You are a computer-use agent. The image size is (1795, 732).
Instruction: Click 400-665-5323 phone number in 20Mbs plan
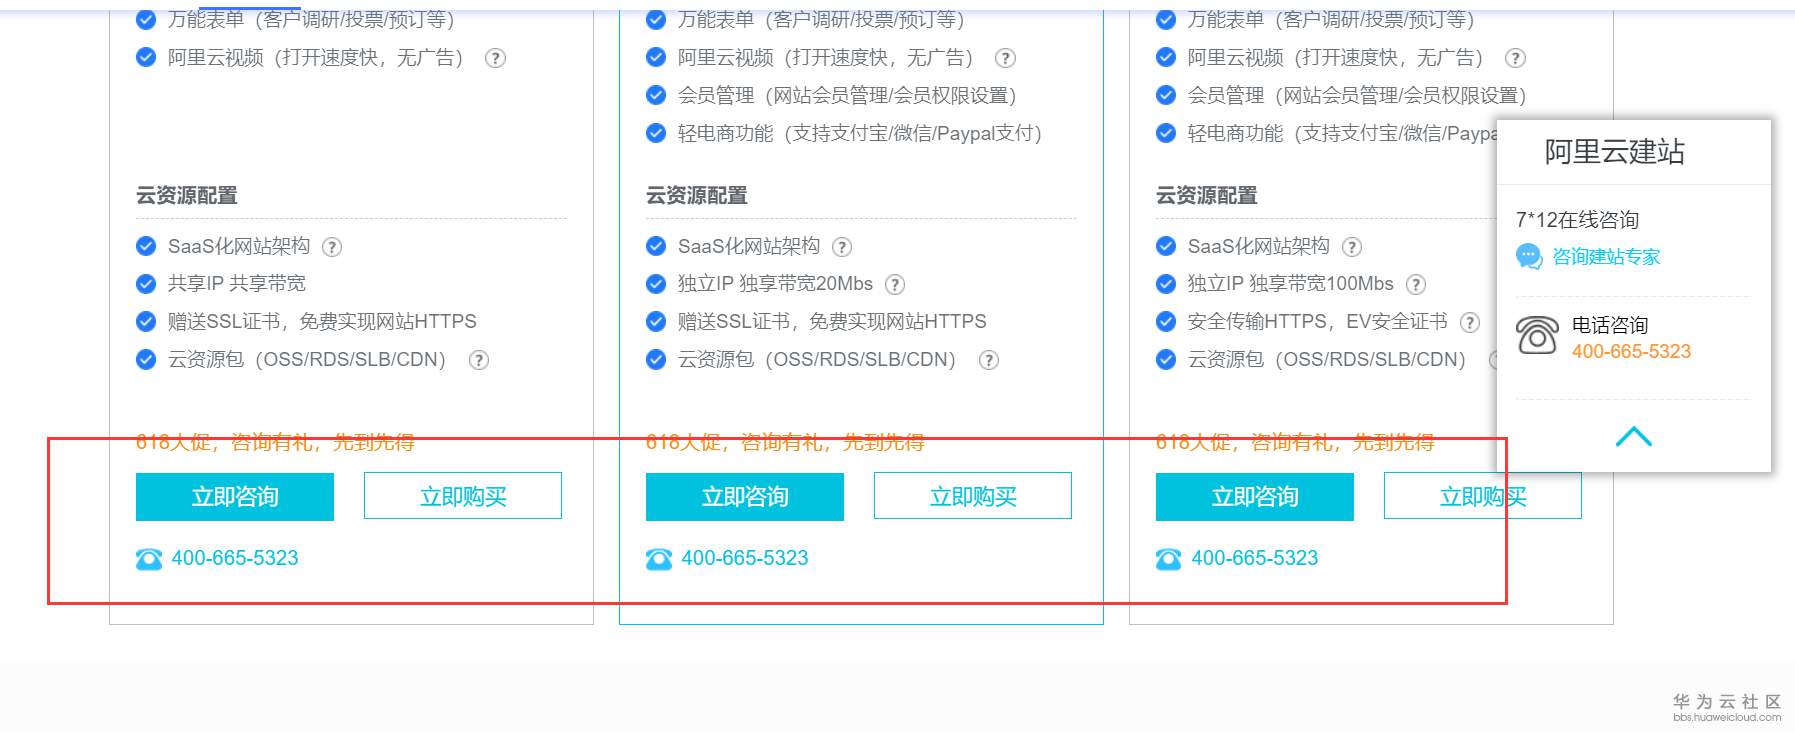[x=745, y=558]
